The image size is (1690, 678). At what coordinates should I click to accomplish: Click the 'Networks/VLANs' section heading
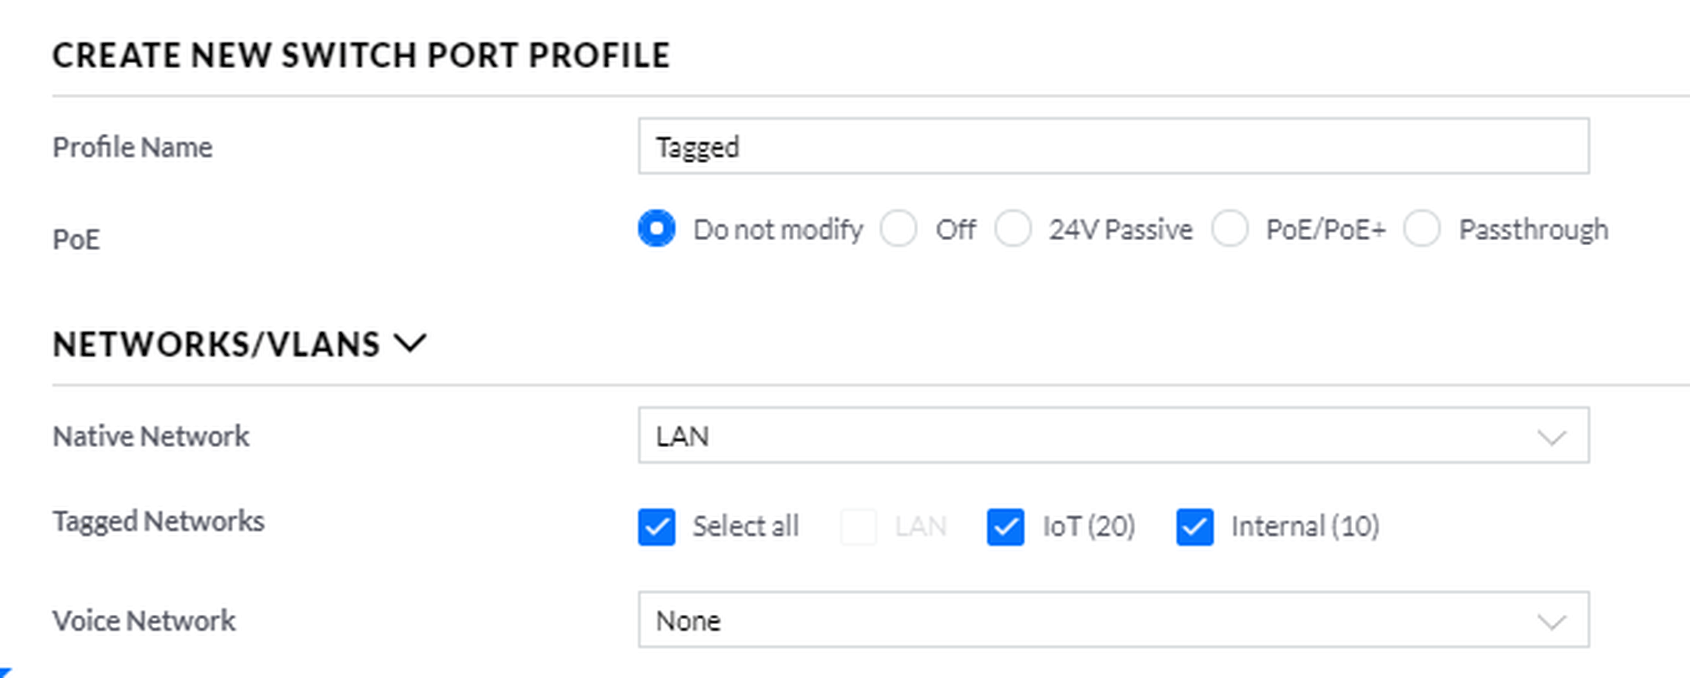click(216, 345)
